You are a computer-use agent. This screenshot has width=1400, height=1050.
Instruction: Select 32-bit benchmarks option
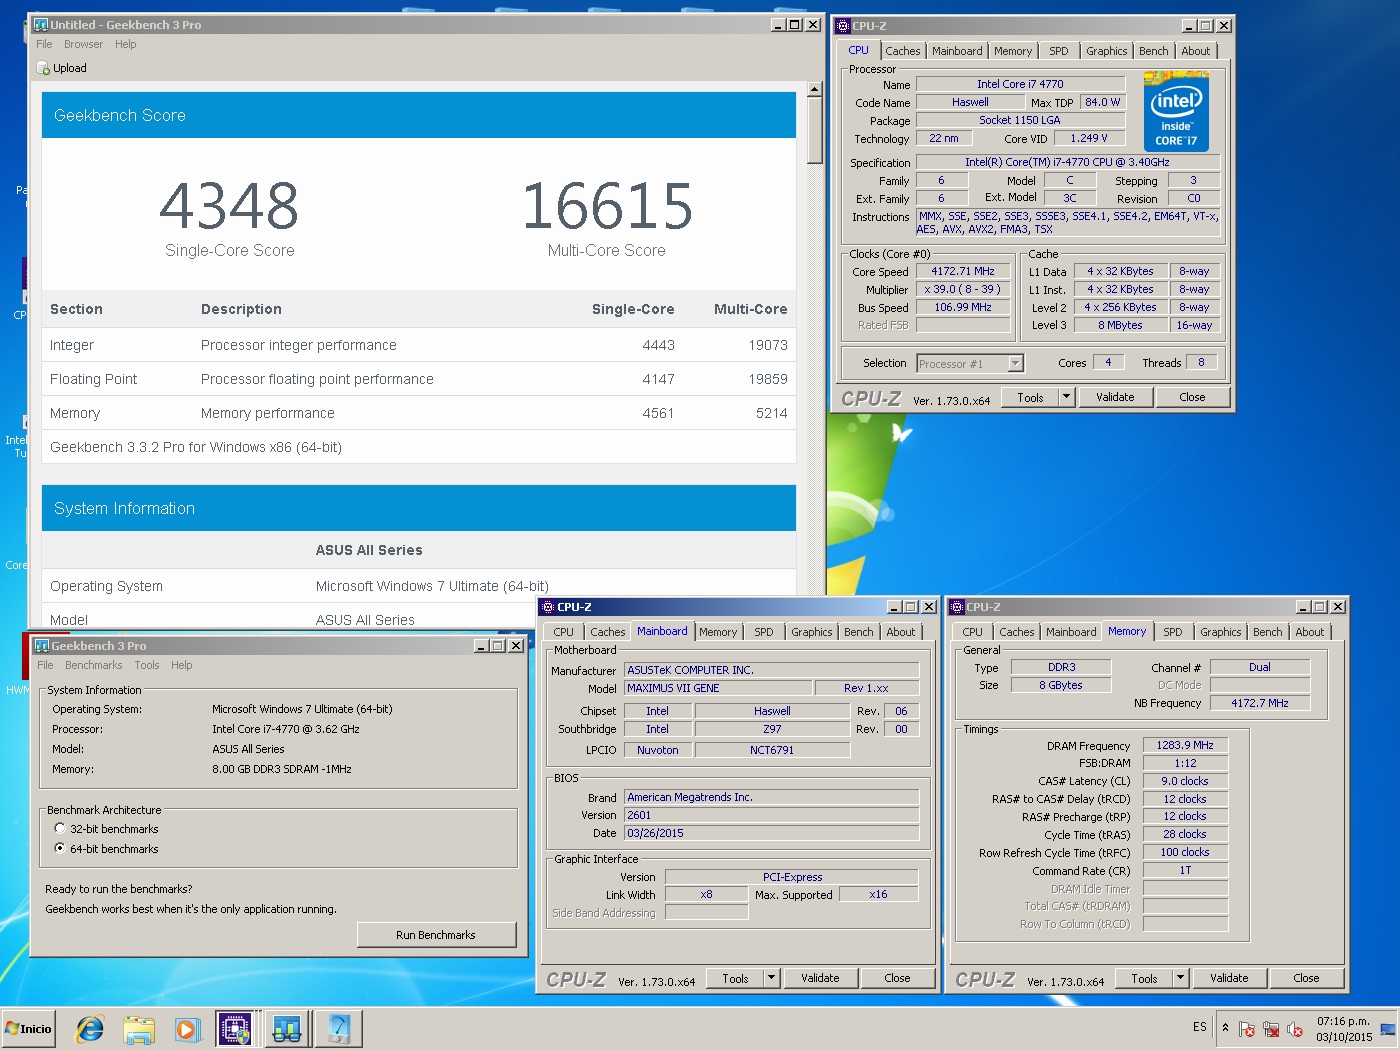pos(60,829)
